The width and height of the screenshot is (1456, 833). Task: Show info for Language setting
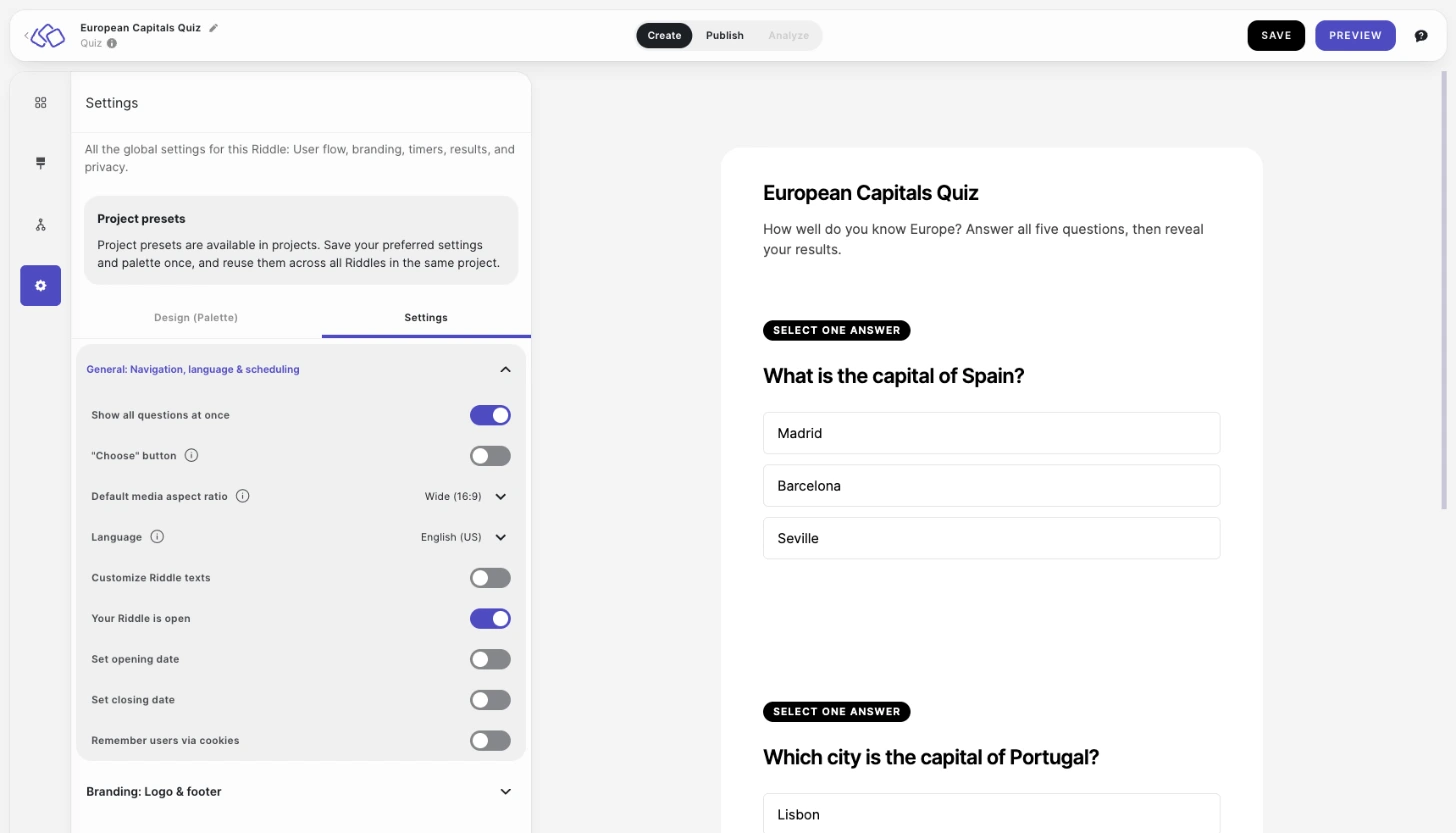(x=157, y=537)
